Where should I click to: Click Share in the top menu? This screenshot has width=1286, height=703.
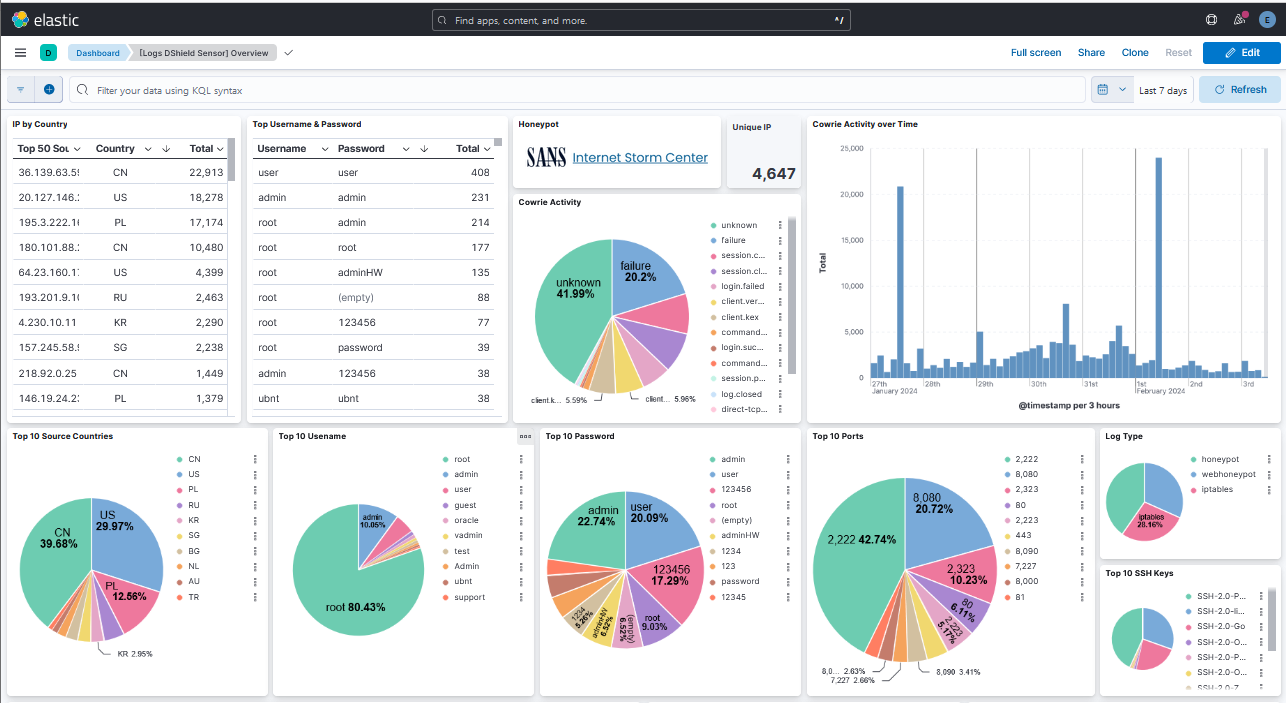1091,53
